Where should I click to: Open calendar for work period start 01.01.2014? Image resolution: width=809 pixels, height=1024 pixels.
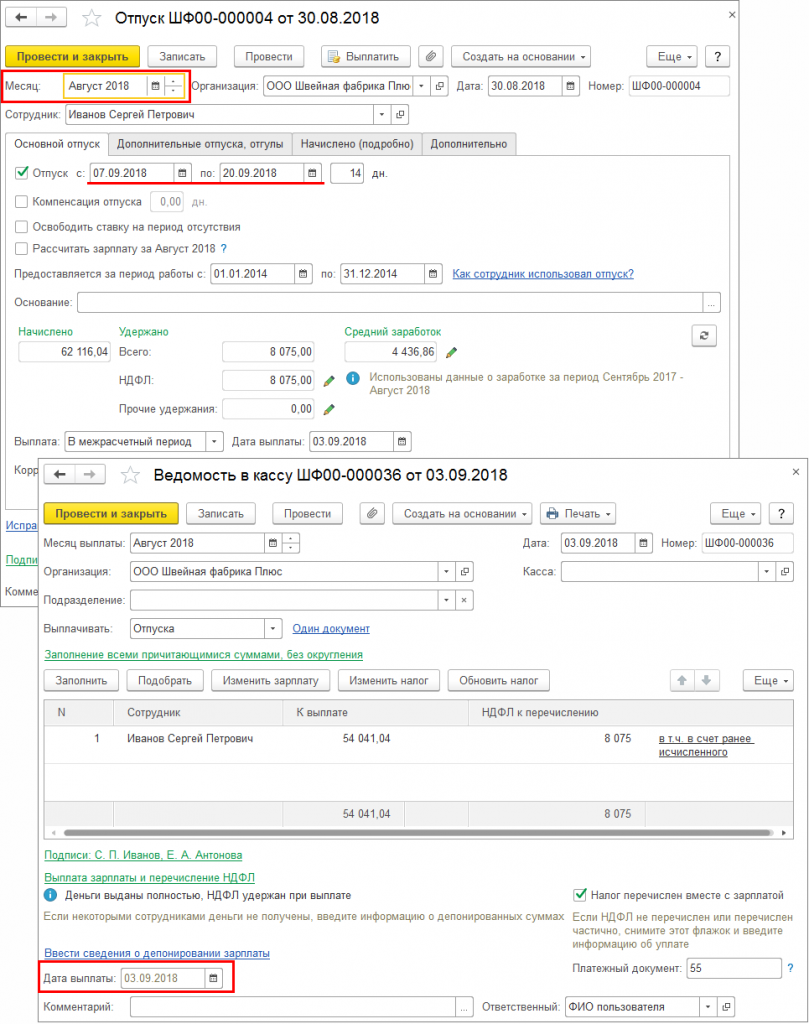(x=303, y=274)
